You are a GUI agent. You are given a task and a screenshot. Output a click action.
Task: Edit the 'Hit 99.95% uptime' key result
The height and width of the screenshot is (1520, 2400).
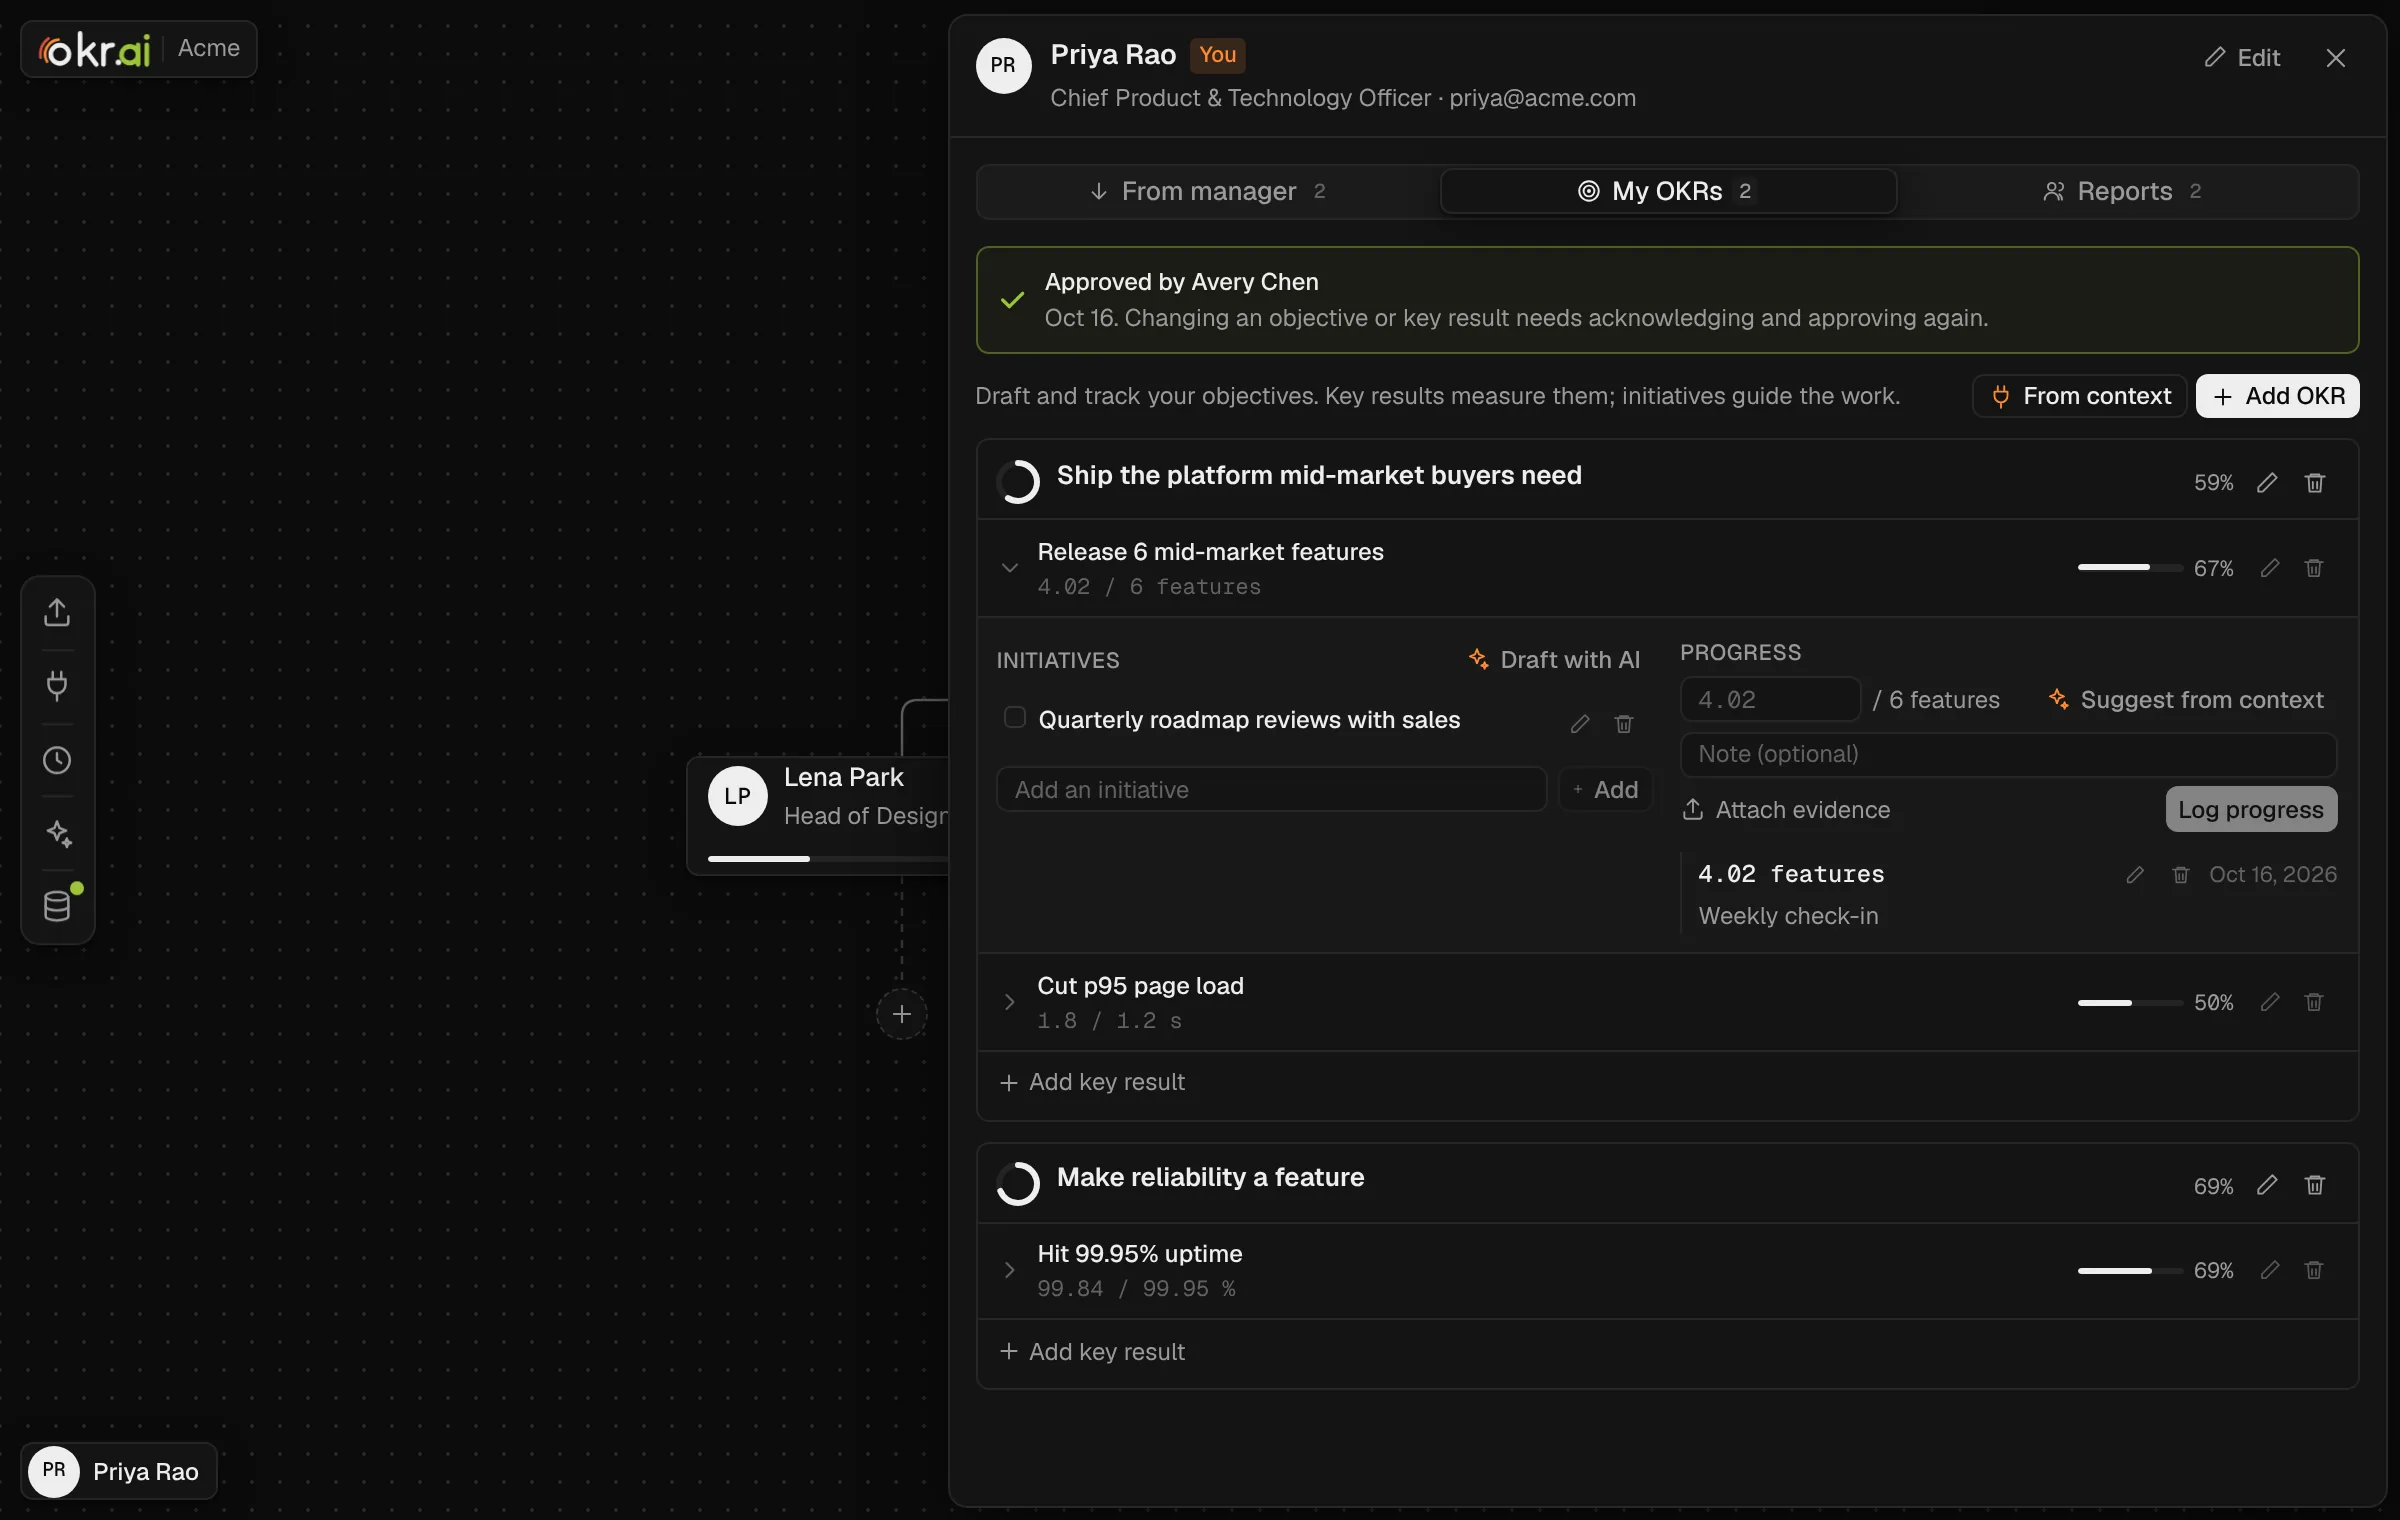(2270, 1270)
